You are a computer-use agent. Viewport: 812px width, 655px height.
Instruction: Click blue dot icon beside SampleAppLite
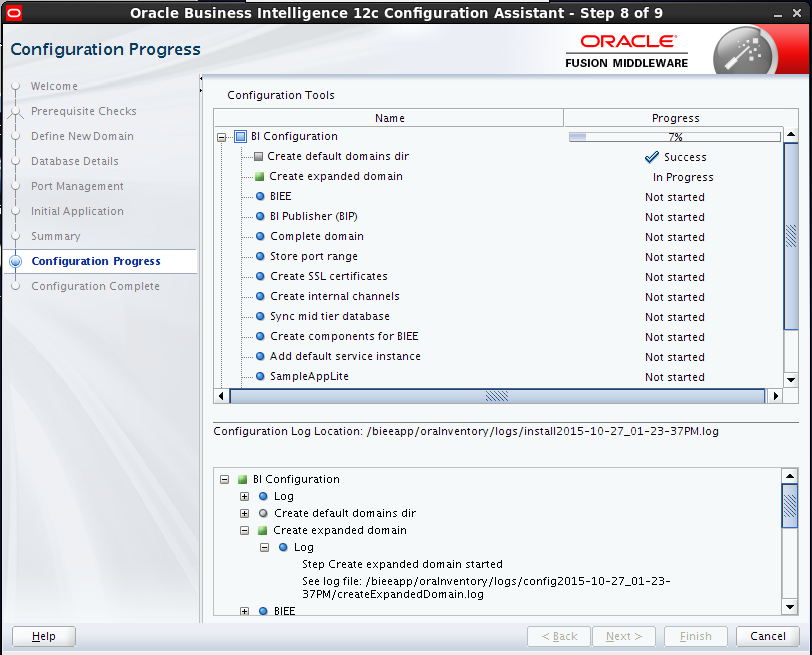click(260, 376)
